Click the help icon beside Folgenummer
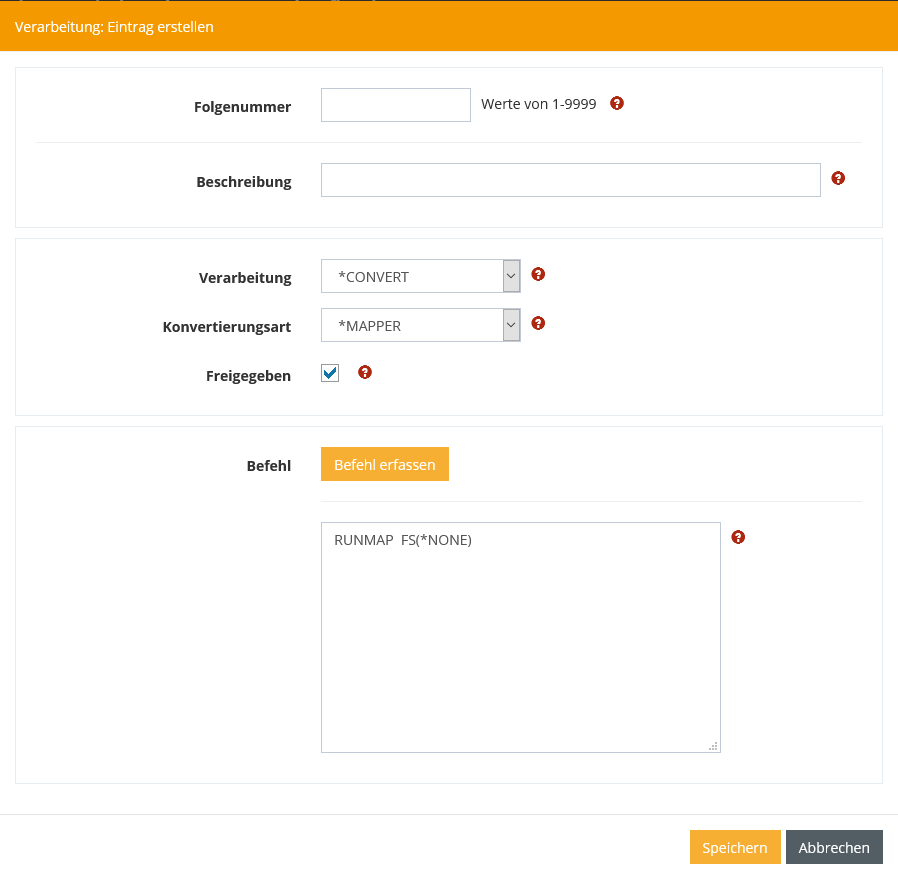 tap(617, 103)
